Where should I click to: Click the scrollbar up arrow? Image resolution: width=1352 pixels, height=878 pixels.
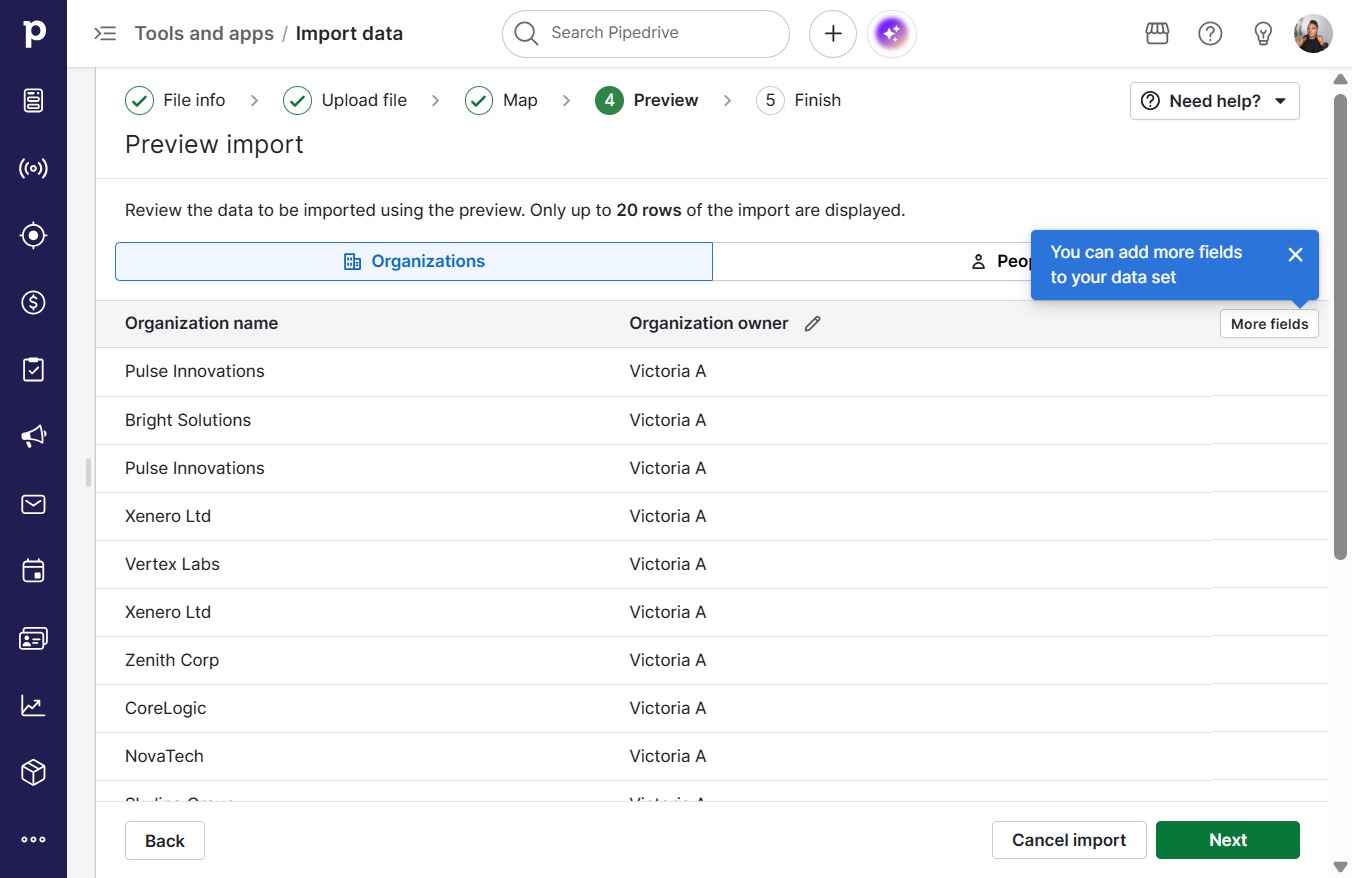pos(1341,79)
